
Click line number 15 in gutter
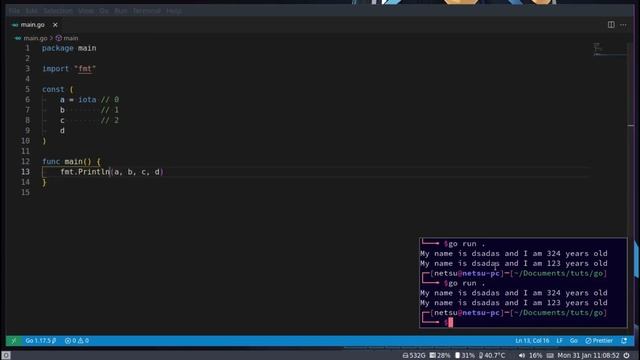point(25,192)
